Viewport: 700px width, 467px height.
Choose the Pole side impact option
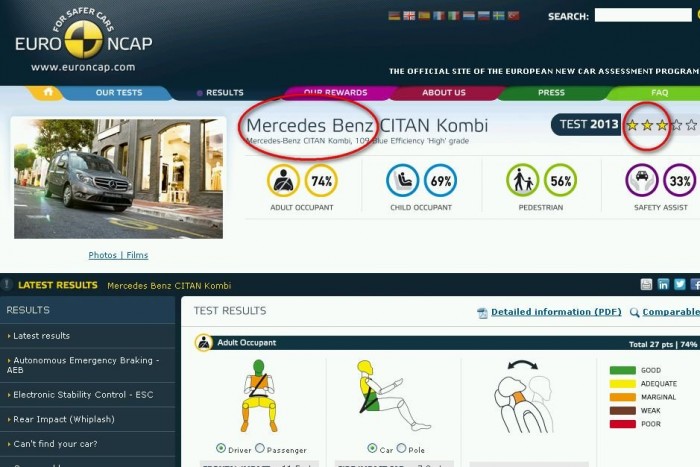click(401, 449)
